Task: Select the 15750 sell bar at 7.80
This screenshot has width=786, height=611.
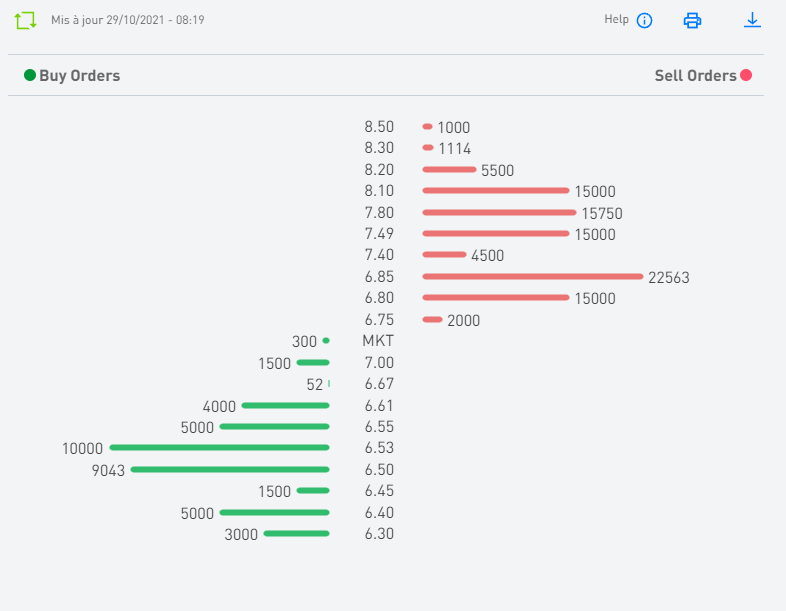Action: point(499,213)
